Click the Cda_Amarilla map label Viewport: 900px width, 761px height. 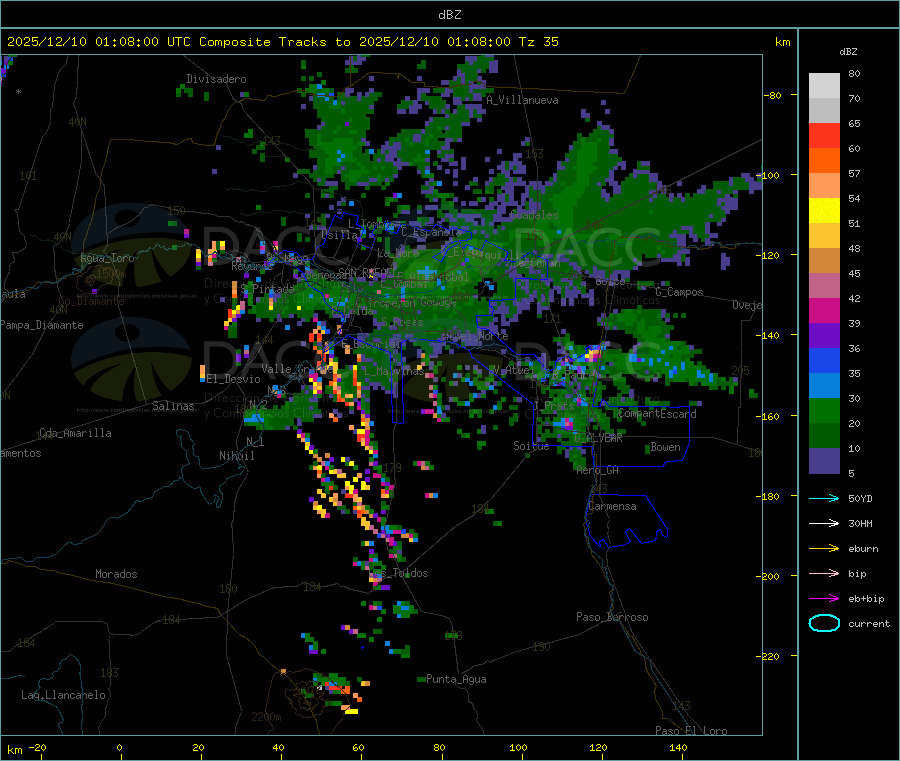[x=75, y=433]
